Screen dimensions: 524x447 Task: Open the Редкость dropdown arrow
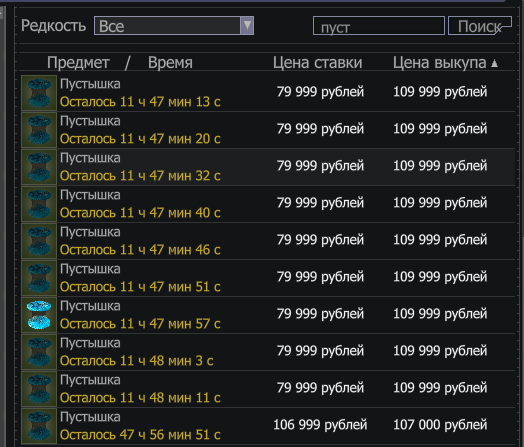click(247, 25)
